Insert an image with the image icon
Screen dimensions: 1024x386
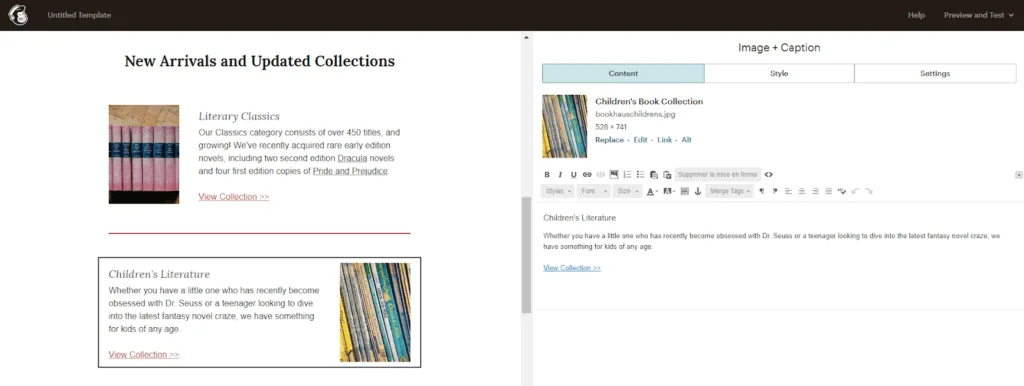(614, 174)
